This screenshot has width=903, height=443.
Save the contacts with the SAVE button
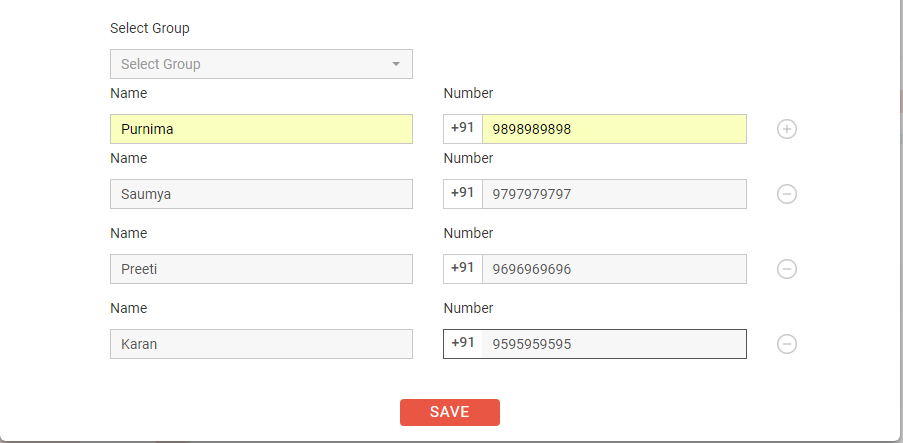450,412
